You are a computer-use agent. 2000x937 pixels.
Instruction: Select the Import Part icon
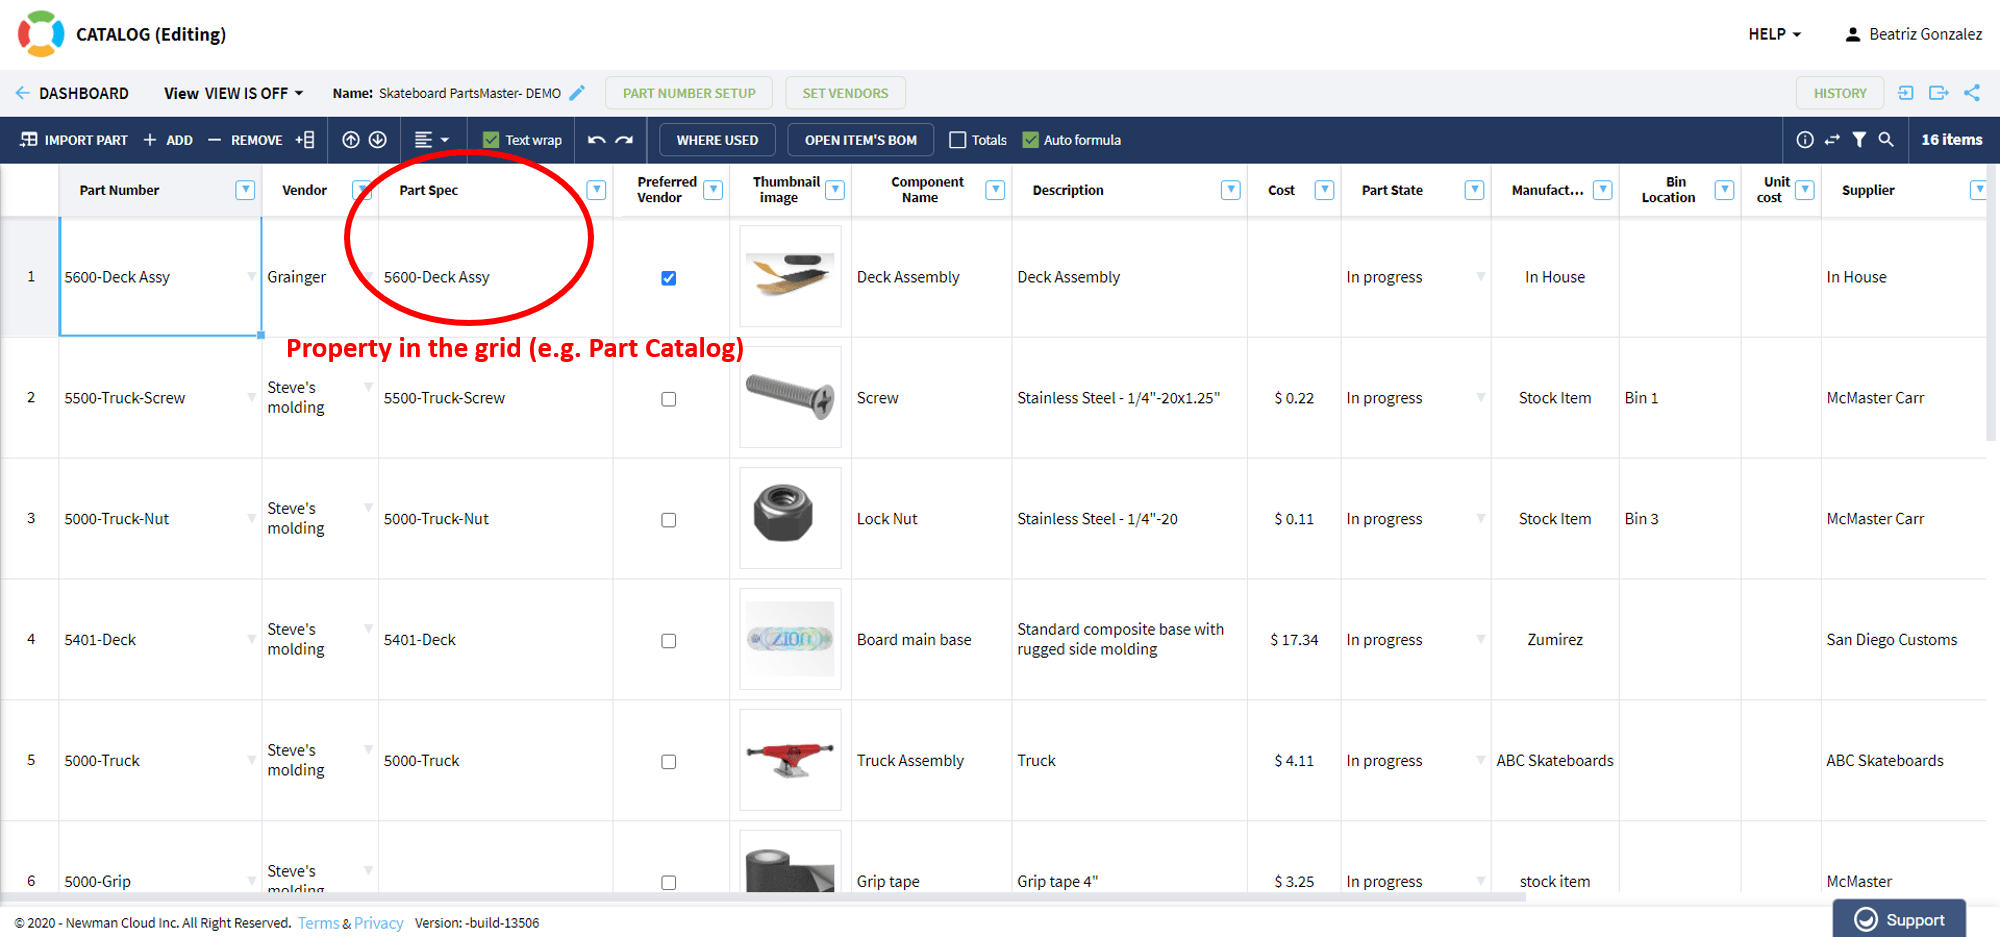tap(29, 140)
